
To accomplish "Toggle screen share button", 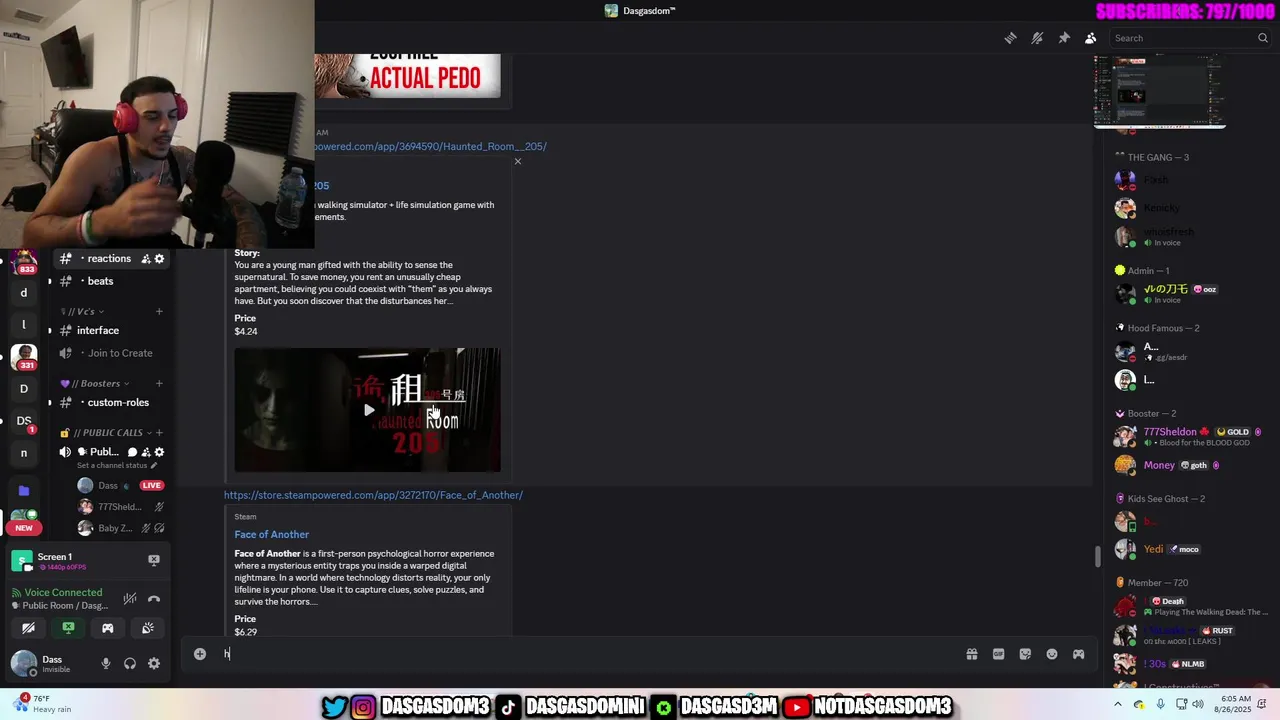I will pos(68,628).
